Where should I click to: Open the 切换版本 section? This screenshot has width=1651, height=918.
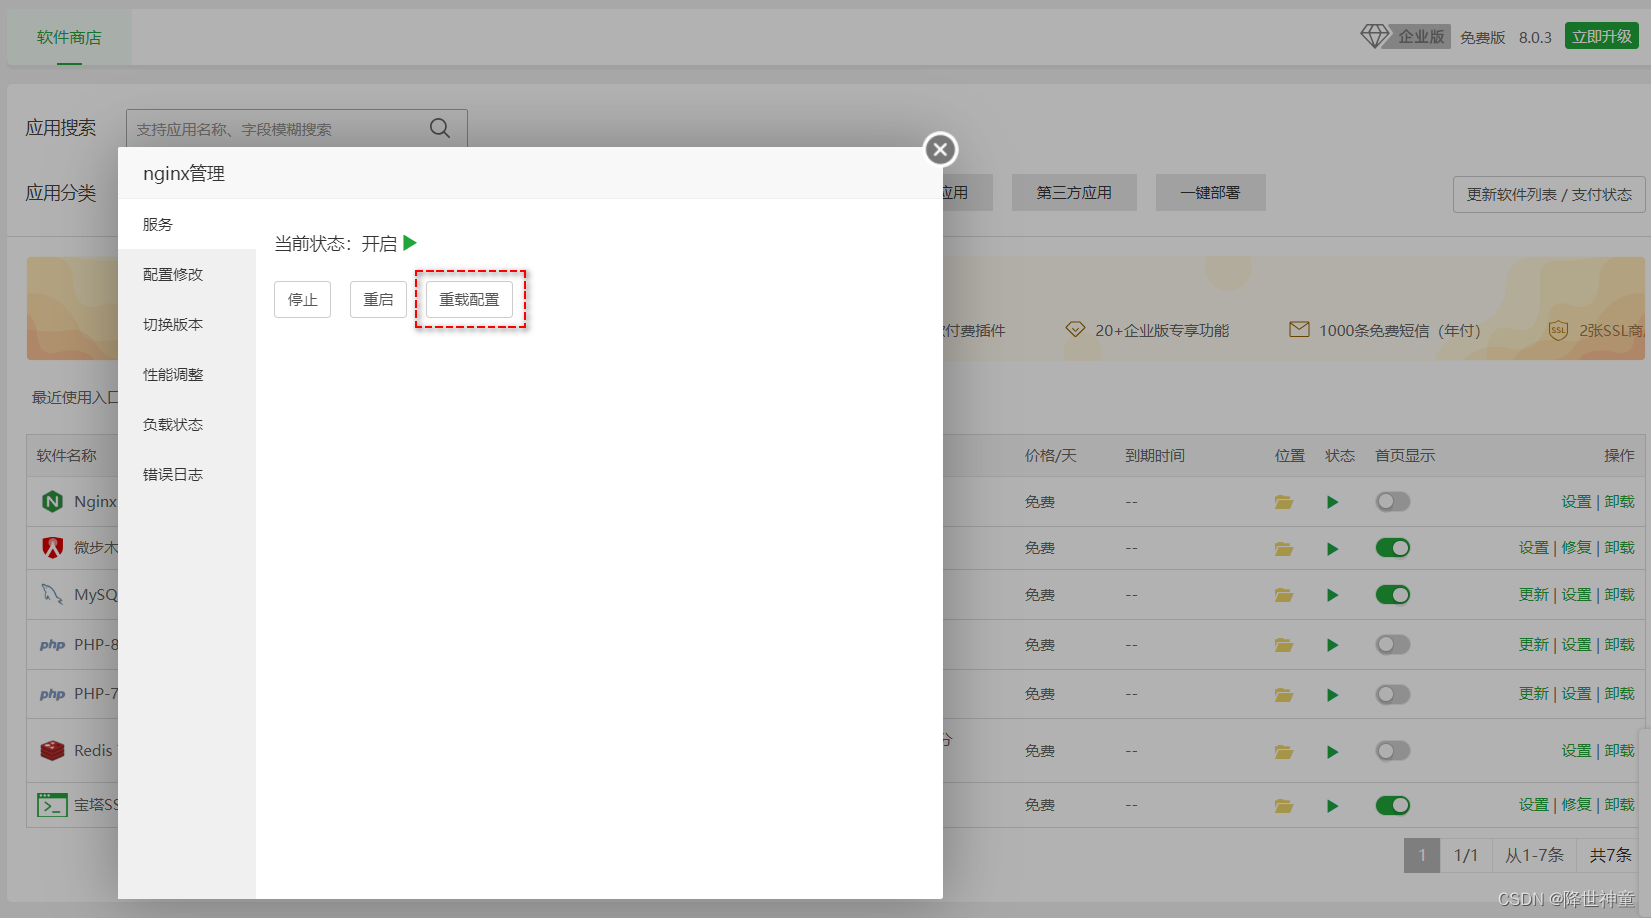point(187,324)
